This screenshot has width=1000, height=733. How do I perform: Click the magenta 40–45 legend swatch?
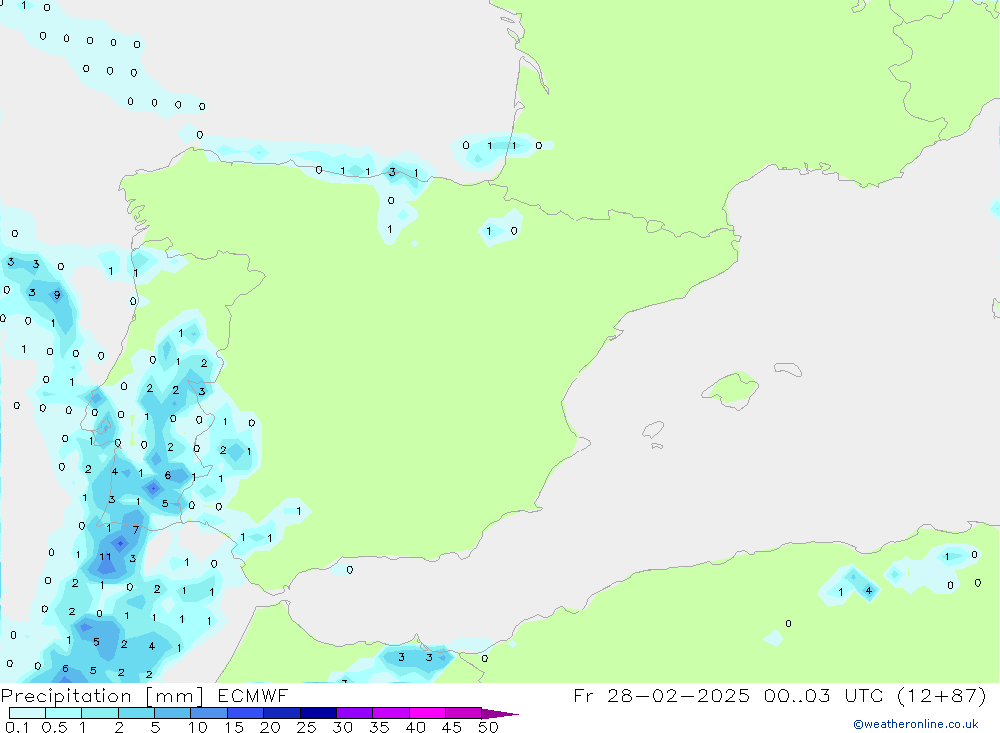[427, 713]
